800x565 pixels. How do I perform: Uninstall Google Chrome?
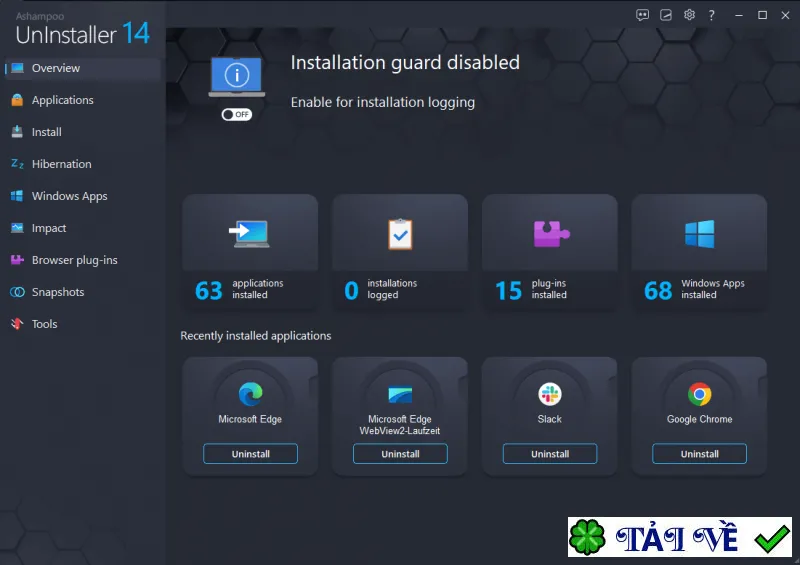[699, 454]
